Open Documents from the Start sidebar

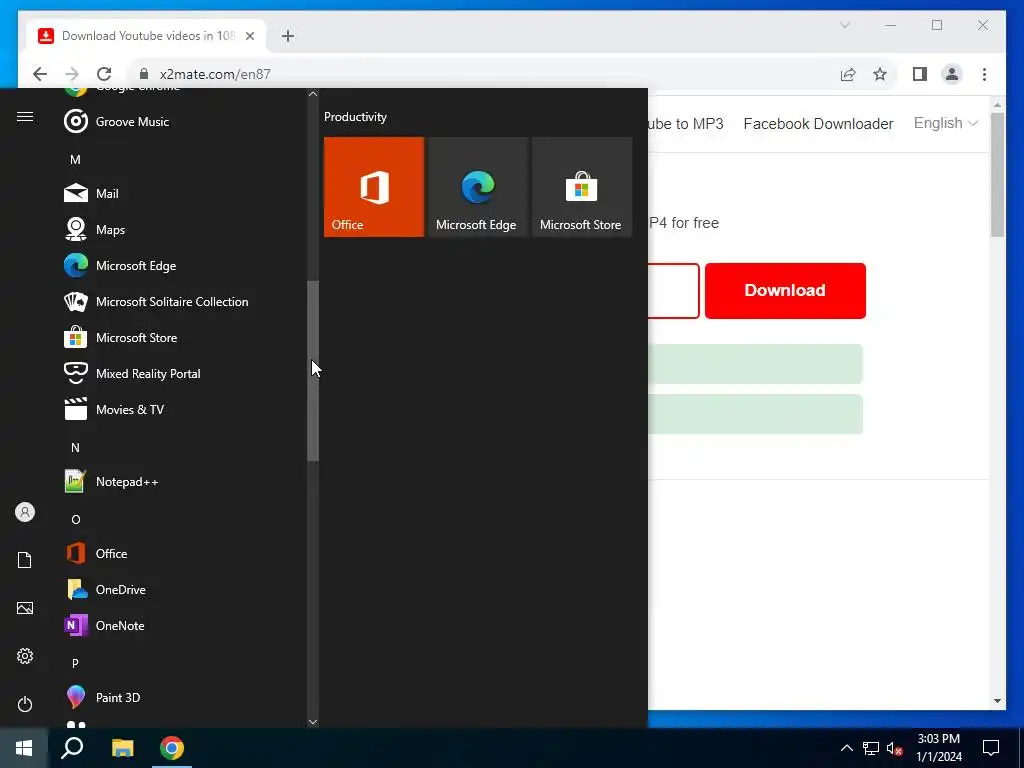point(25,560)
